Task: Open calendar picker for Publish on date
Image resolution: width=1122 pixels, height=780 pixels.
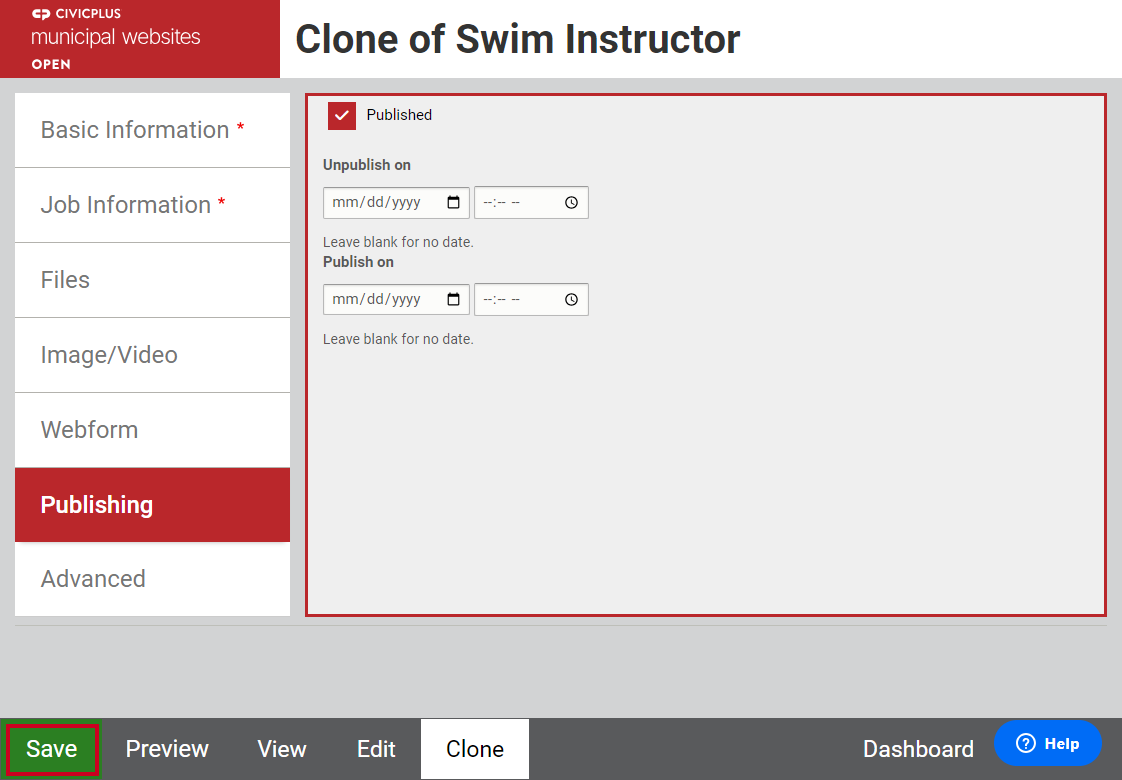Action: (453, 300)
